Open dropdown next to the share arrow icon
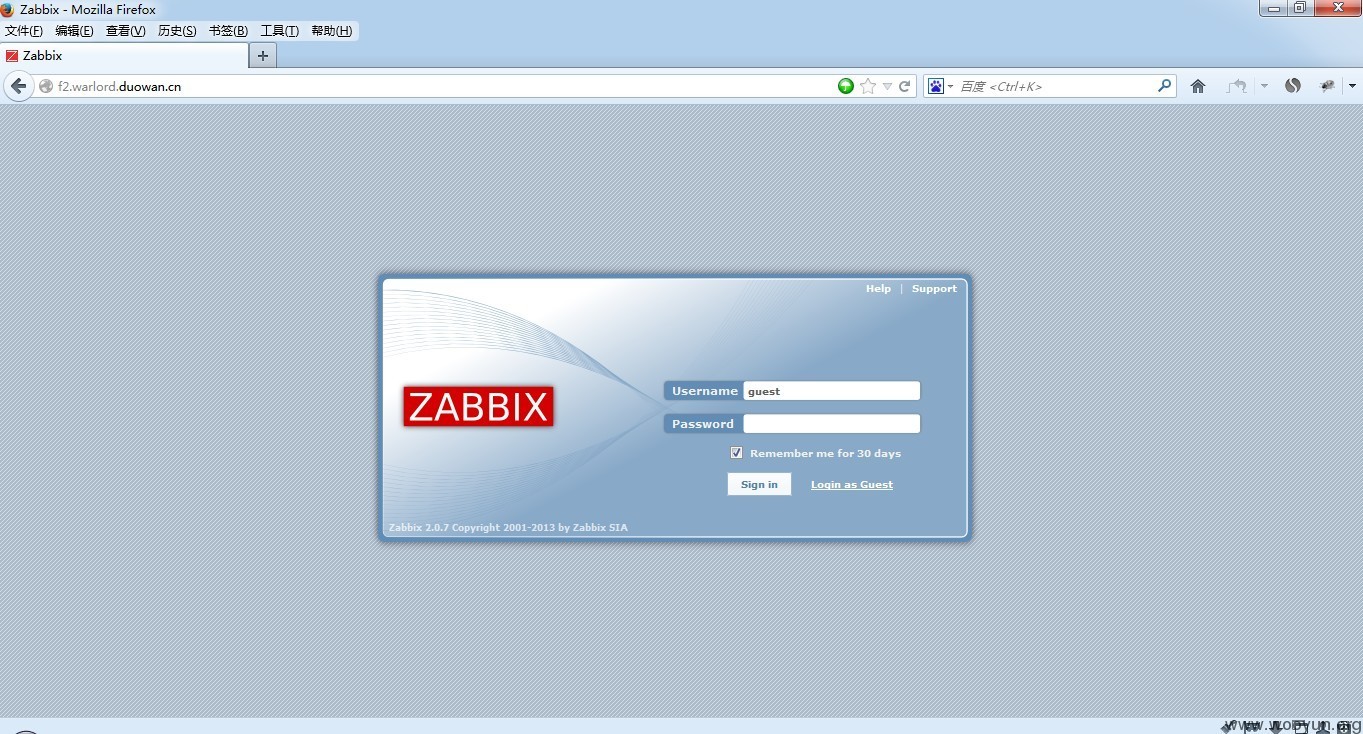Image resolution: width=1363 pixels, height=734 pixels. pyautogui.click(x=1264, y=86)
